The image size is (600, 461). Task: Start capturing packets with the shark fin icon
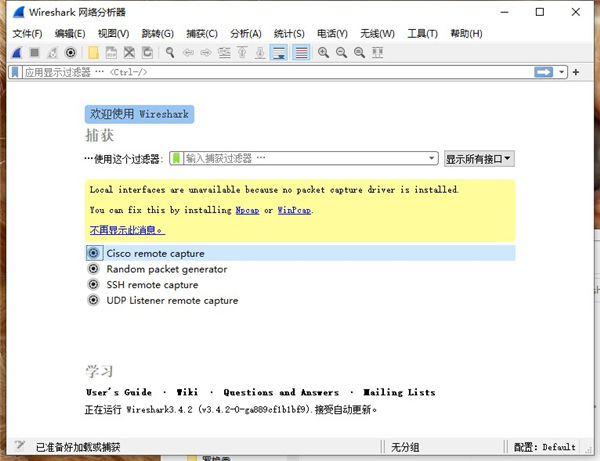pyautogui.click(x=17, y=52)
